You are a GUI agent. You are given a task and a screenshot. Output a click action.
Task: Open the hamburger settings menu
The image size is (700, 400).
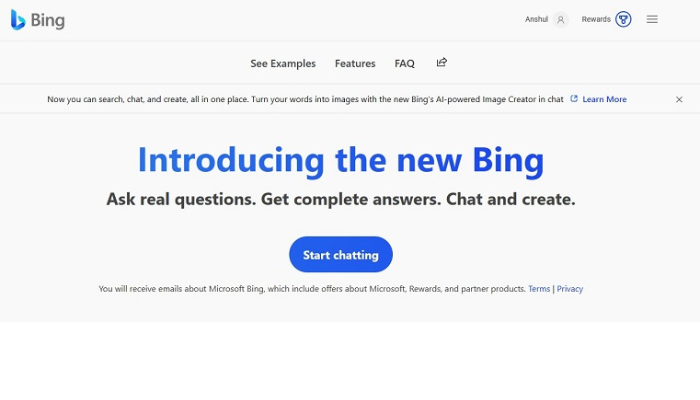652,19
